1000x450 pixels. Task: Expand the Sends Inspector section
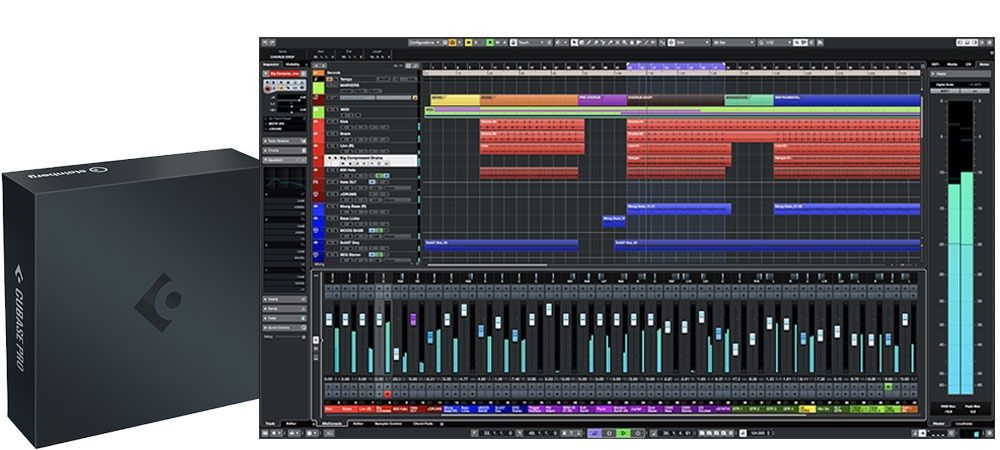285,308
